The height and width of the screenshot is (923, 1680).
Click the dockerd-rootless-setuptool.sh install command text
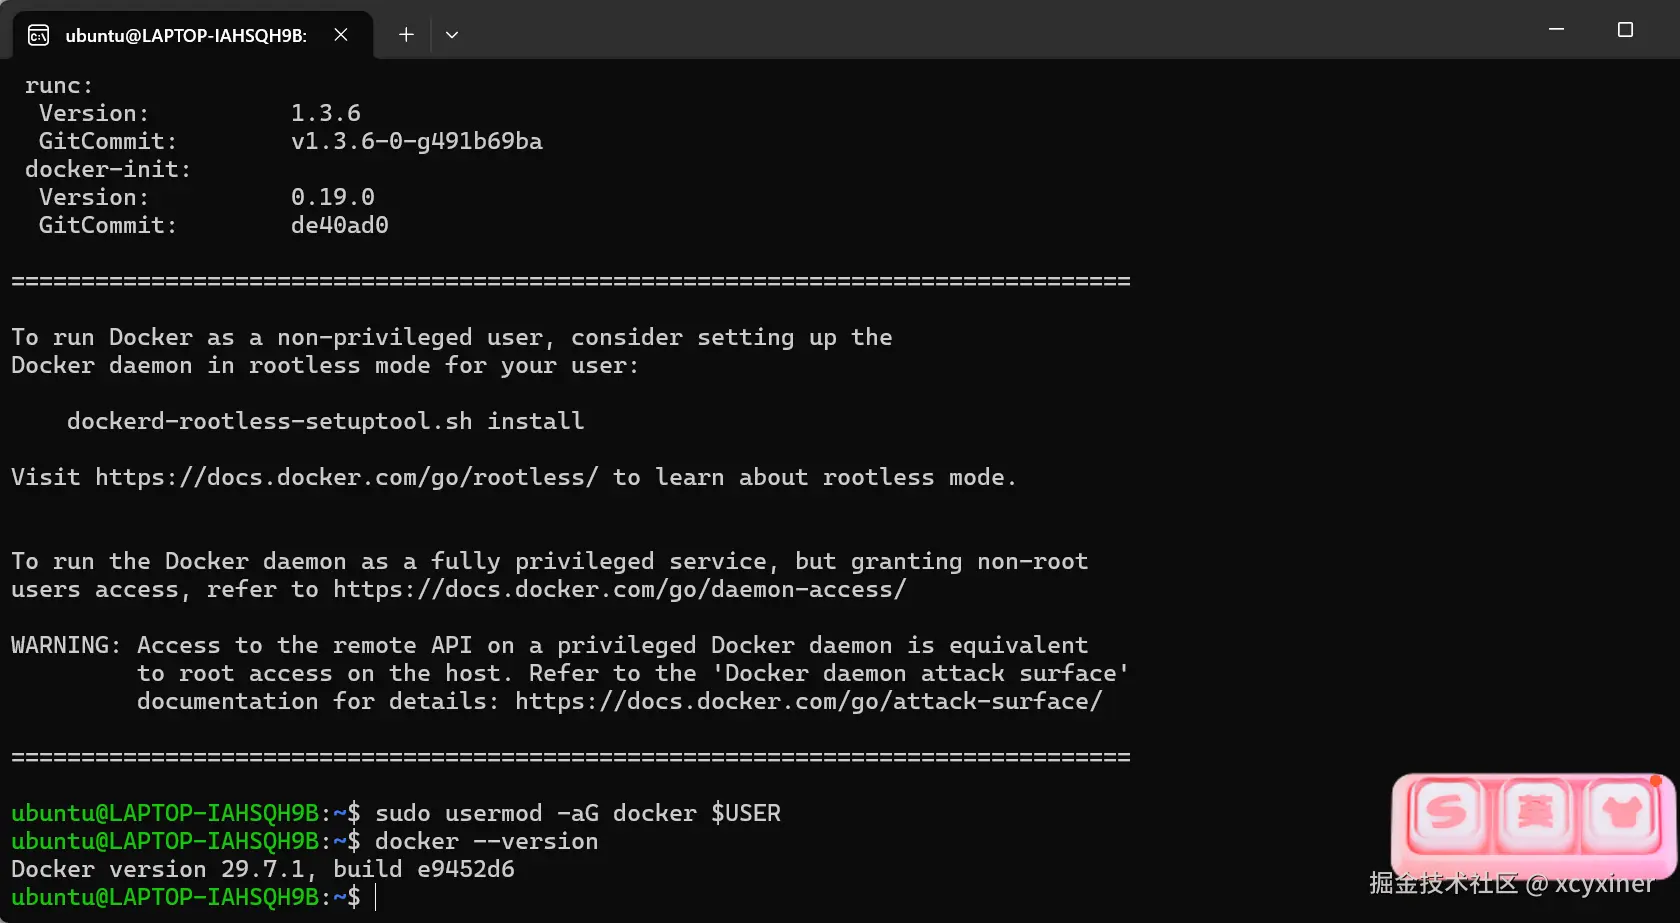click(326, 421)
